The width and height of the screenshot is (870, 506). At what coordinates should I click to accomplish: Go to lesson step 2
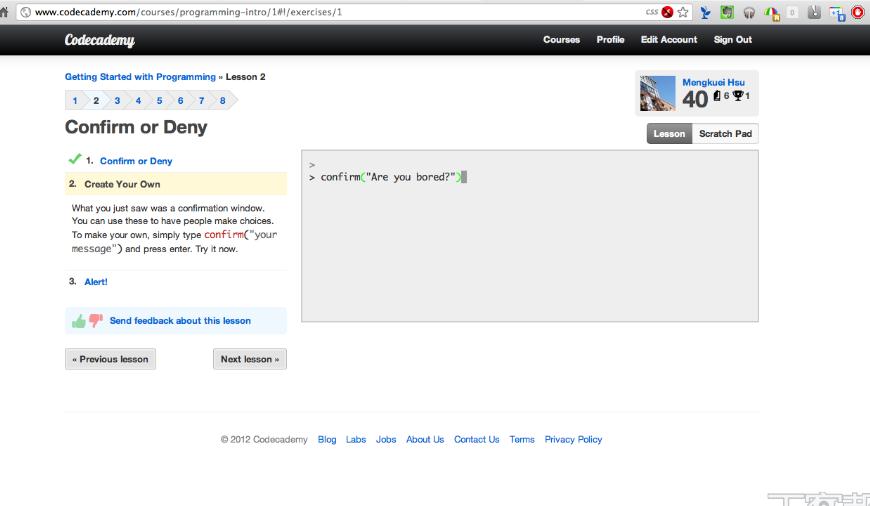tap(96, 100)
